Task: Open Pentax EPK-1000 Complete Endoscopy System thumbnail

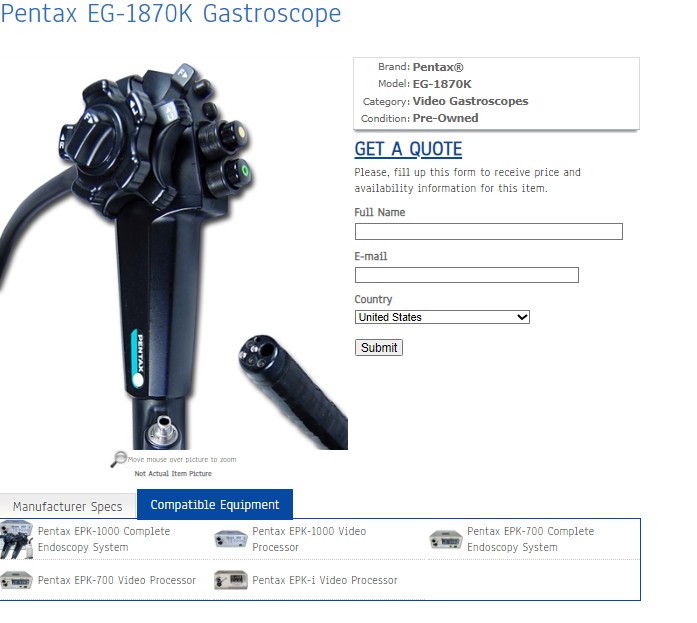Action: click(x=16, y=539)
